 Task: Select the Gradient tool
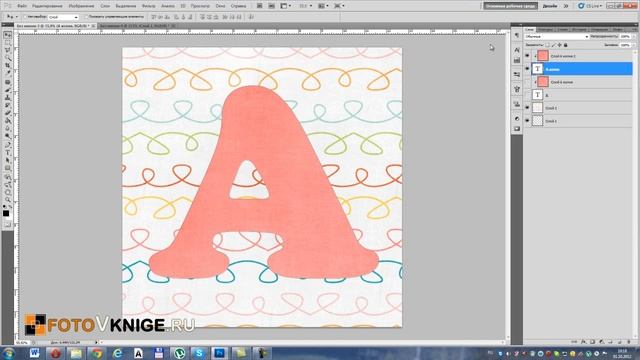pos(7,121)
